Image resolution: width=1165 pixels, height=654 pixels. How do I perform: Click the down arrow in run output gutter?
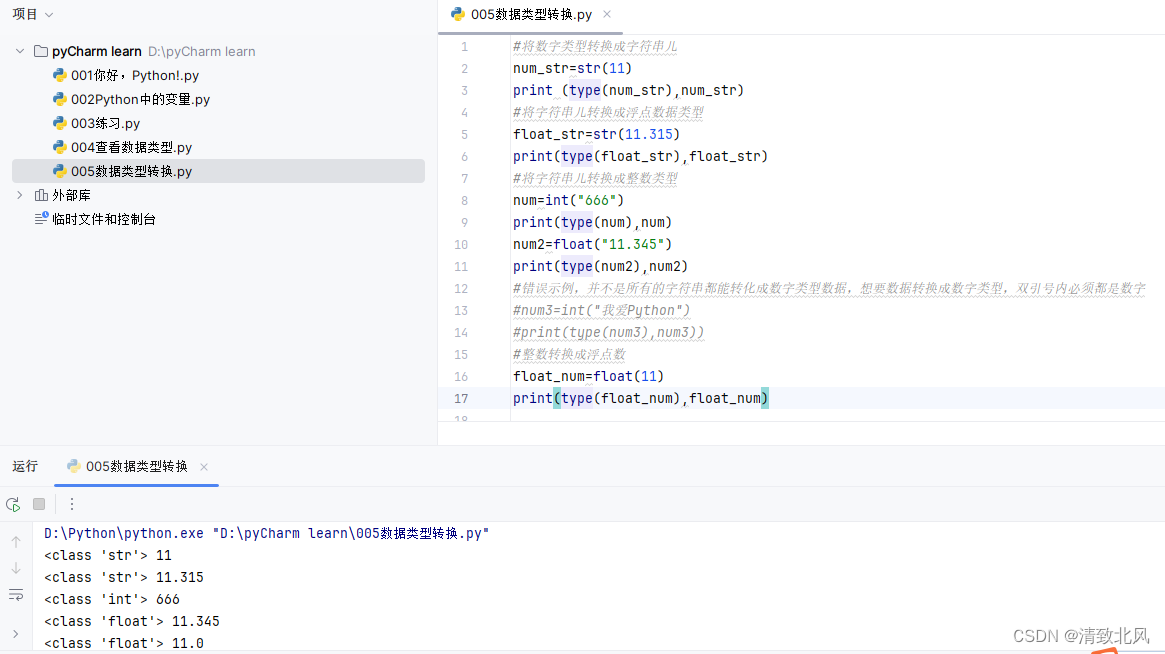(15, 567)
